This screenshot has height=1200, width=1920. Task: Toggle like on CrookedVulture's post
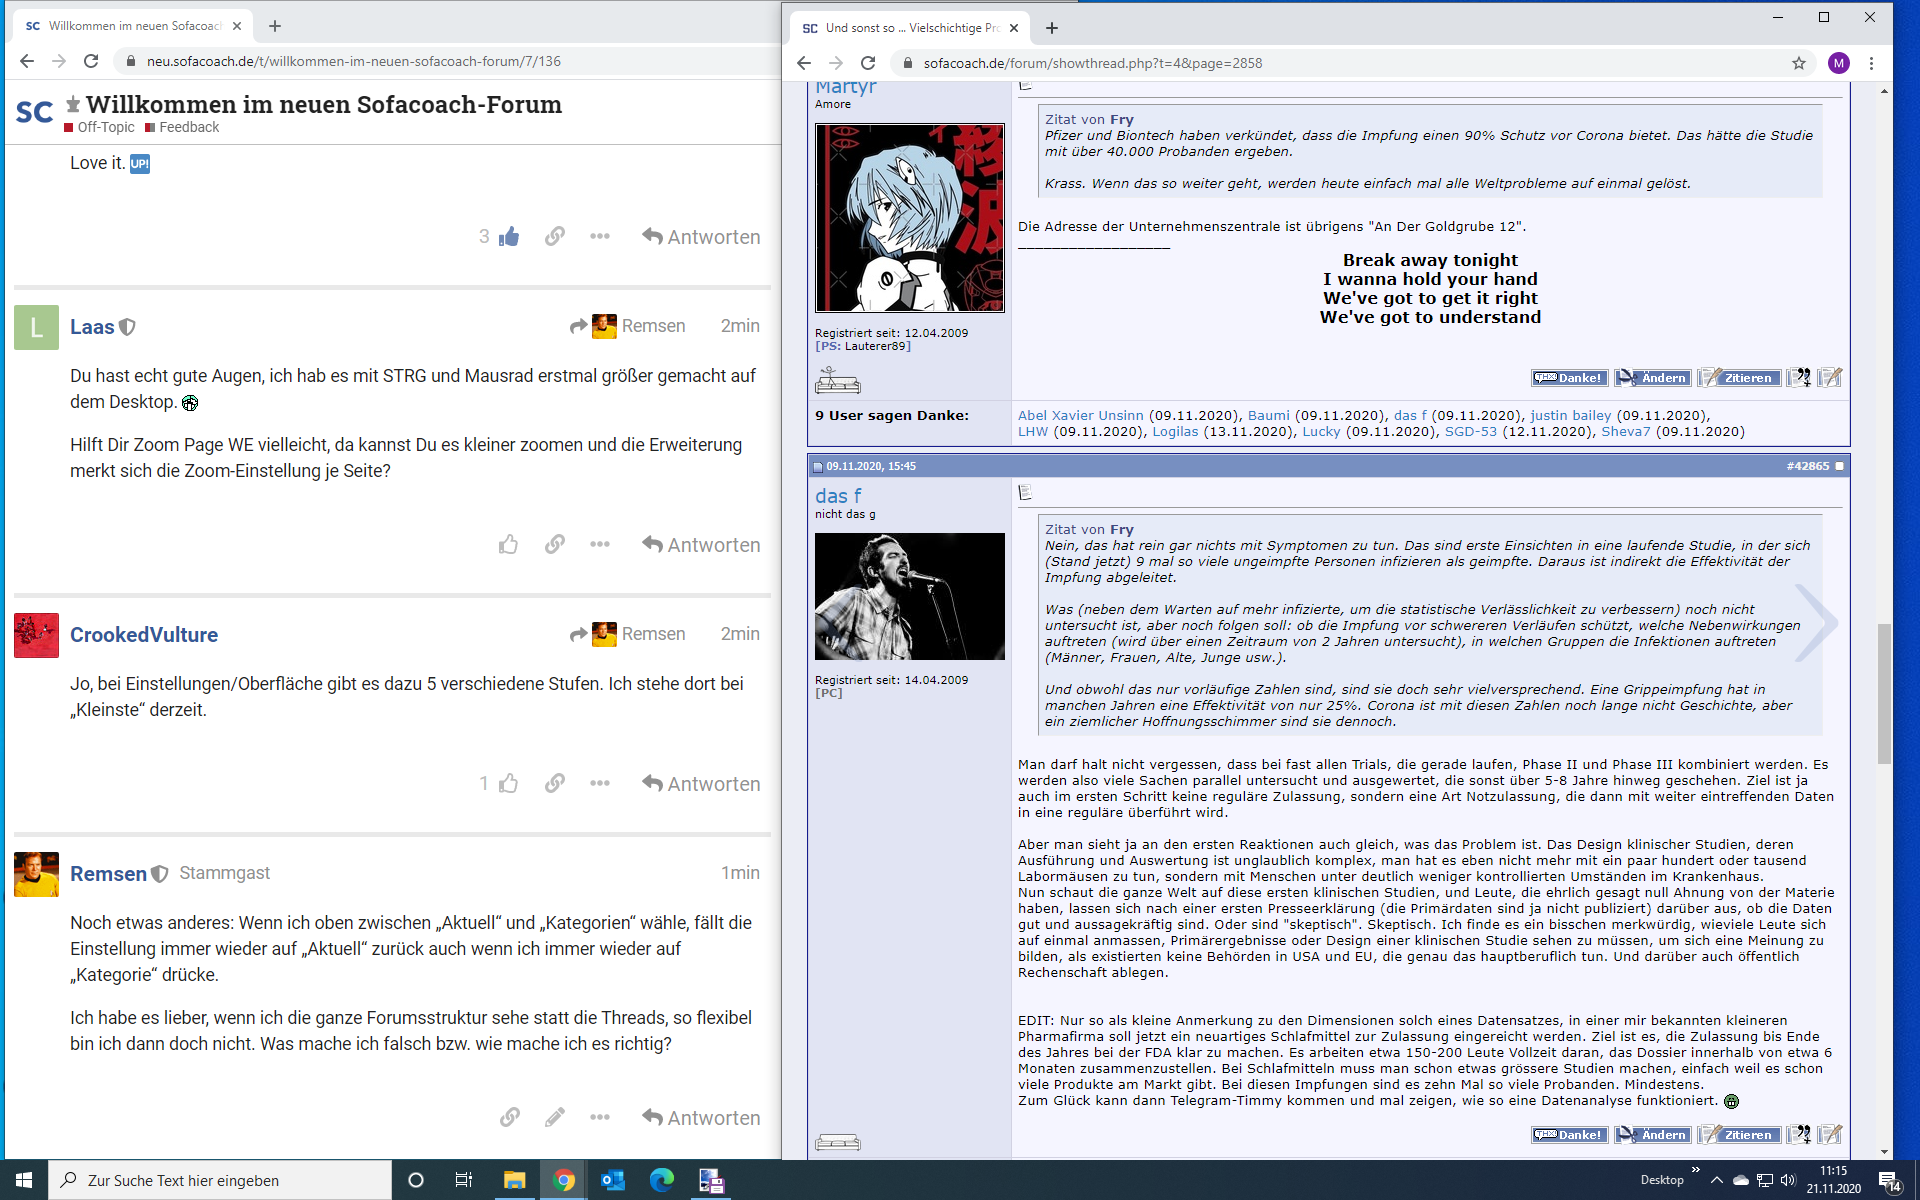click(508, 783)
